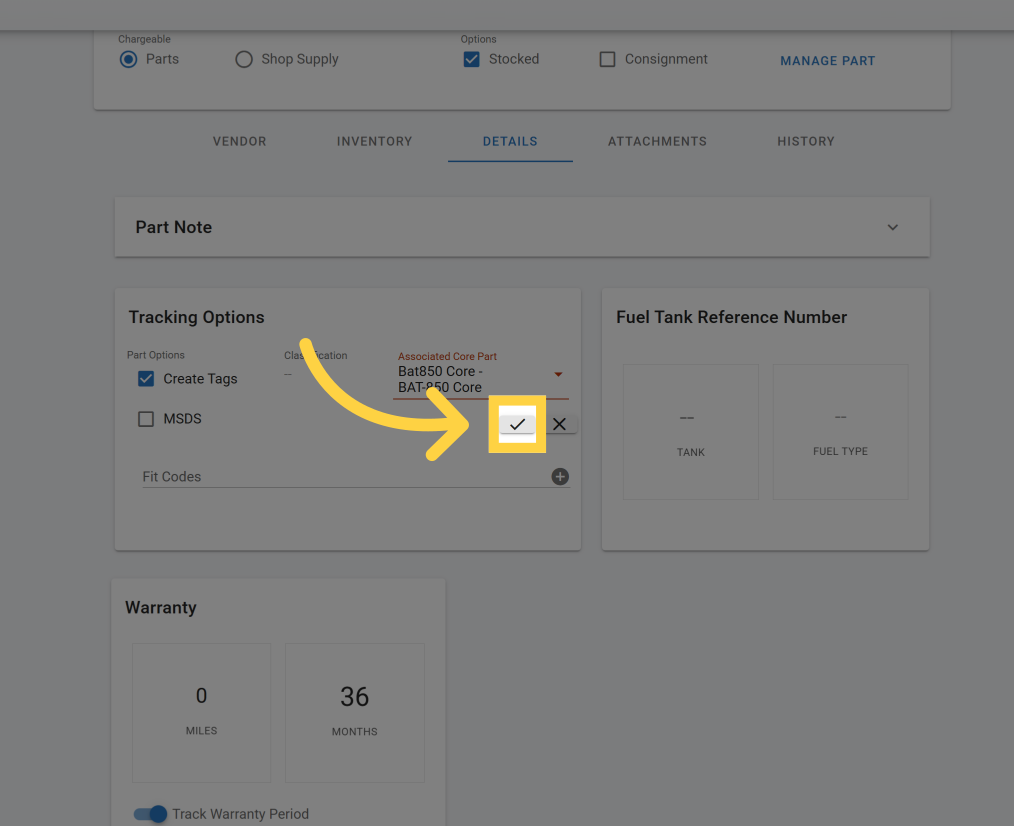The image size is (1014, 826).
Task: Go to the Attachments tab
Action: click(657, 141)
